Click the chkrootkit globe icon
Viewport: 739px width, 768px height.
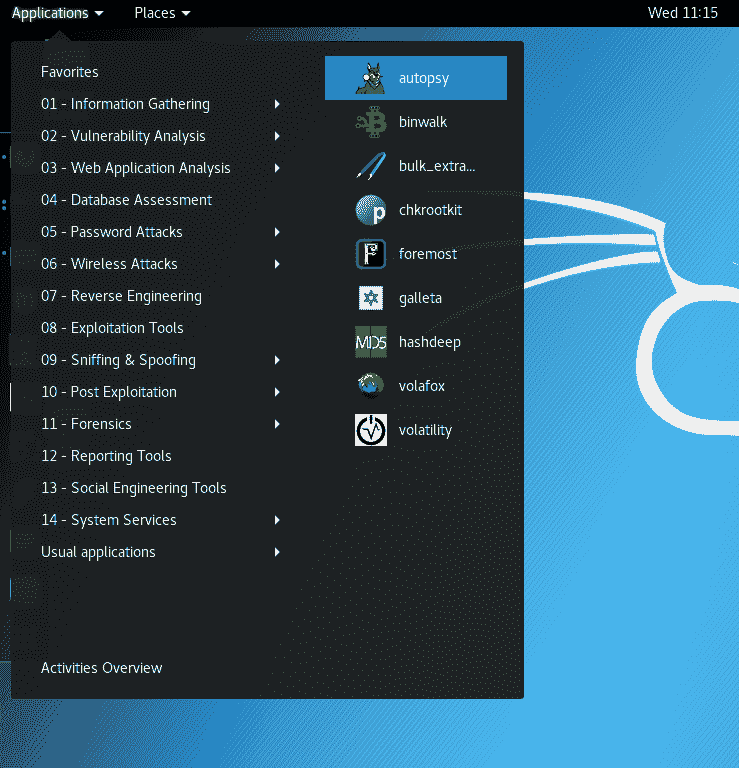(x=371, y=210)
